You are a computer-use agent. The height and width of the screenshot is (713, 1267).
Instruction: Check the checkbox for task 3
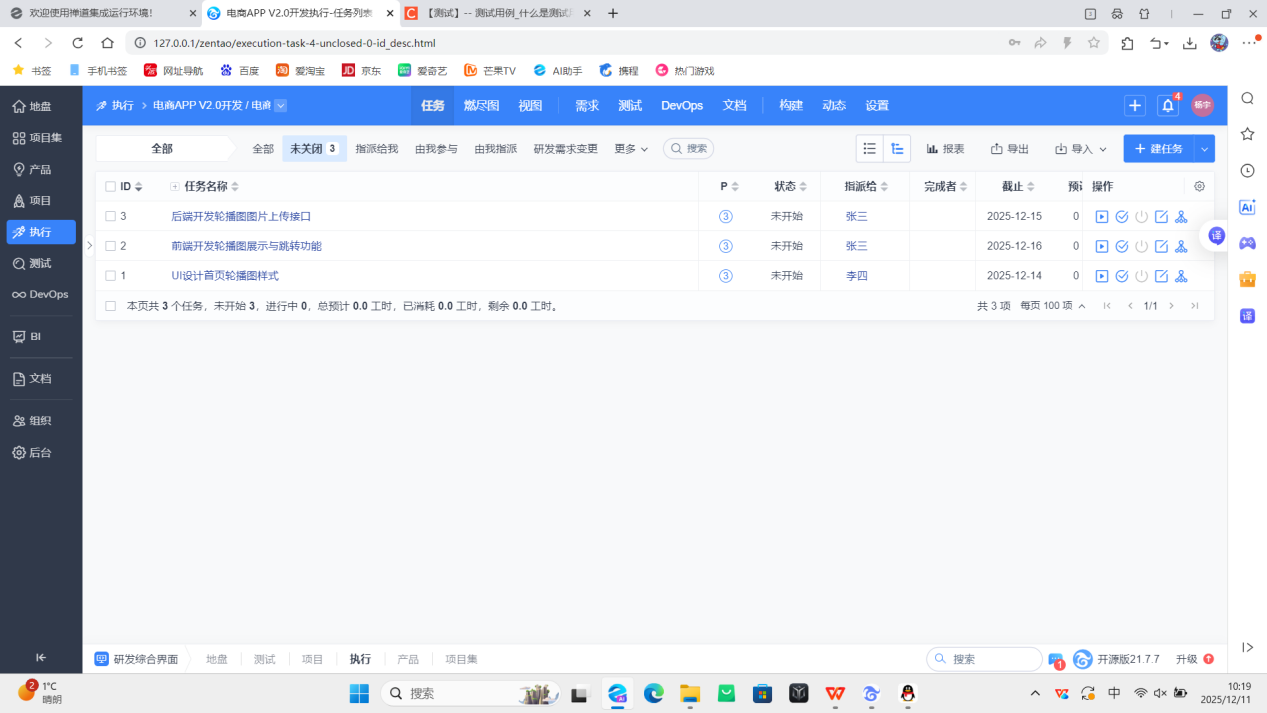coord(110,216)
